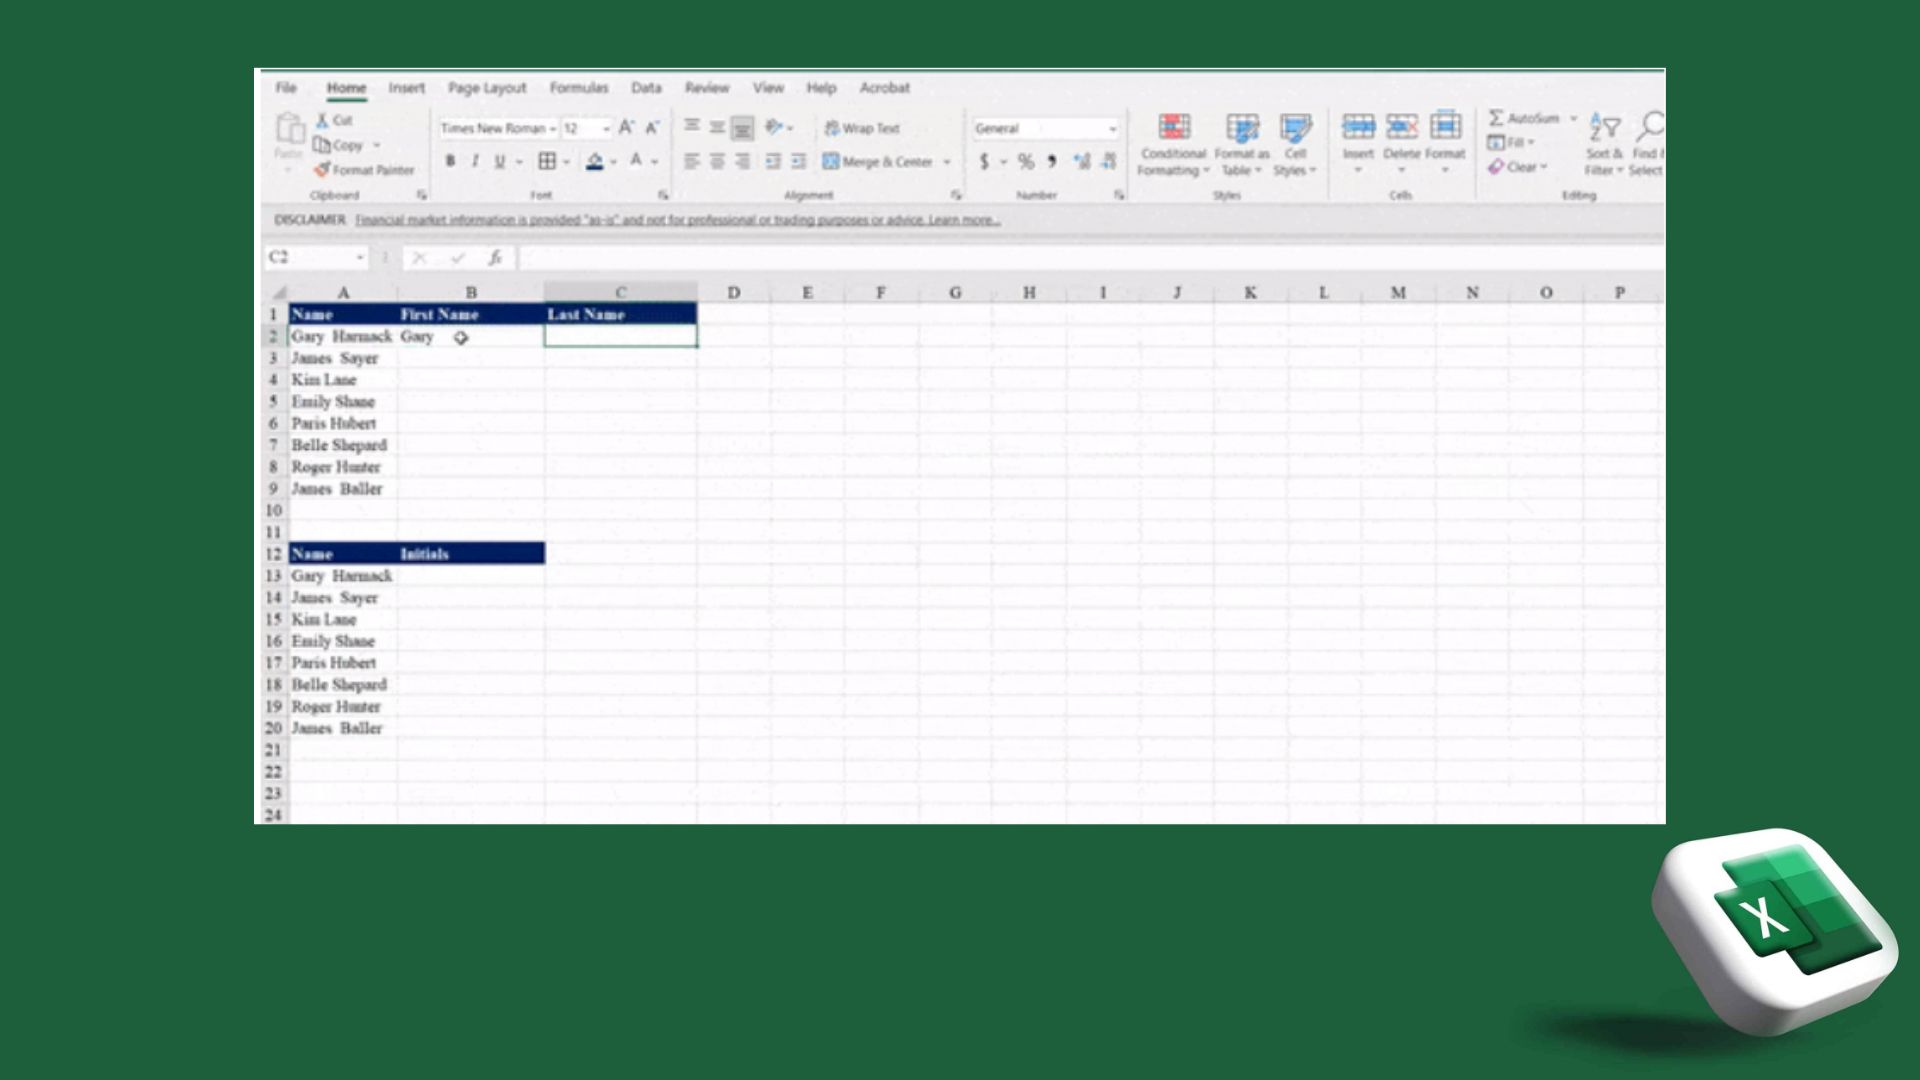1920x1080 pixels.
Task: Click AutoSum sigma button
Action: tap(1524, 118)
